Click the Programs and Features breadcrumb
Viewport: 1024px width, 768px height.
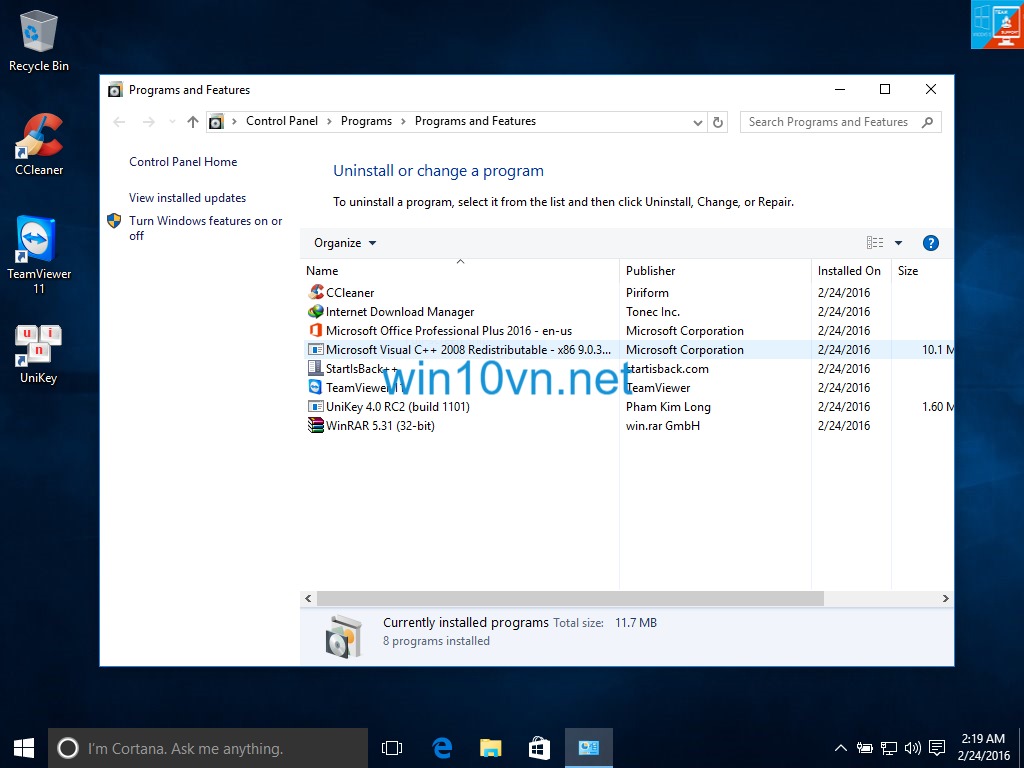click(x=475, y=121)
